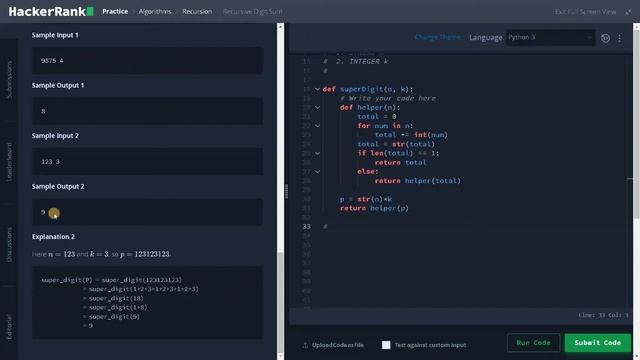Click code line 'total = str(total)'

point(396,144)
